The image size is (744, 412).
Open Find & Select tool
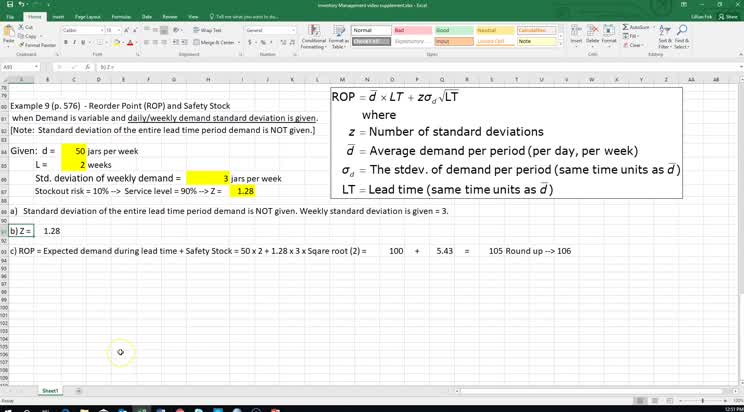pyautogui.click(x=681, y=40)
